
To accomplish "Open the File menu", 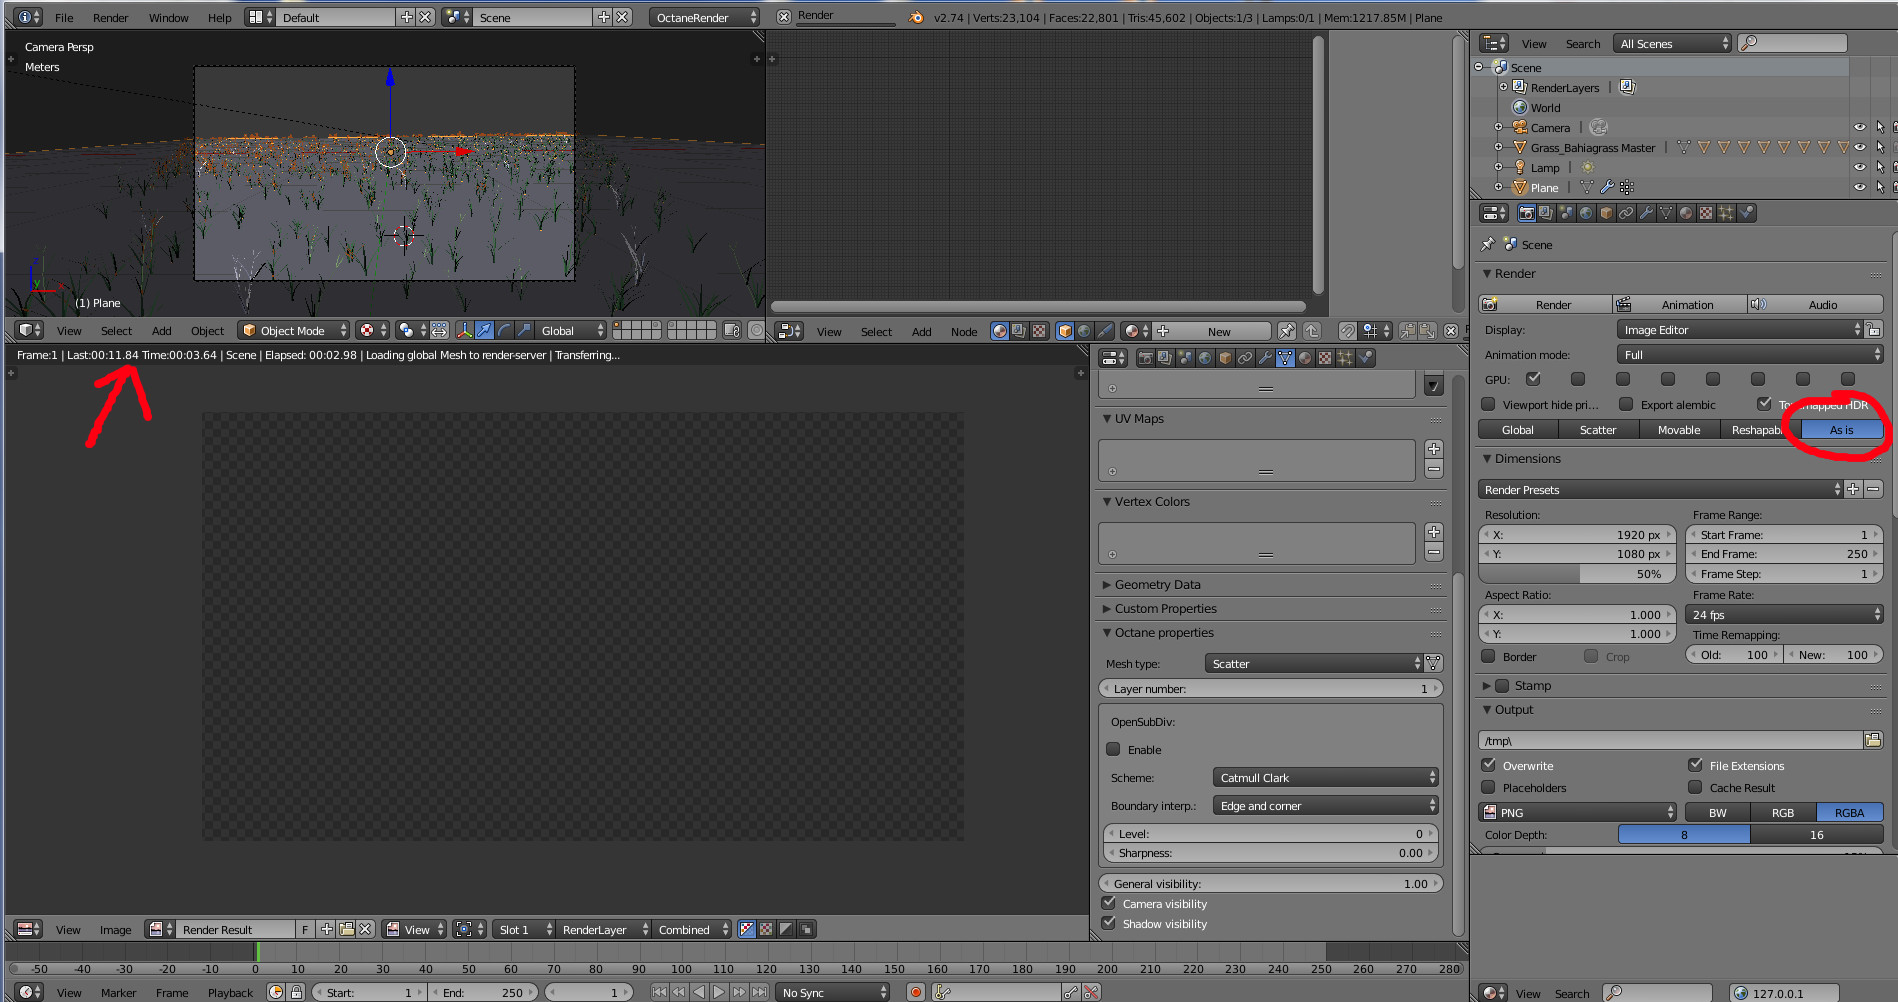I will point(64,17).
